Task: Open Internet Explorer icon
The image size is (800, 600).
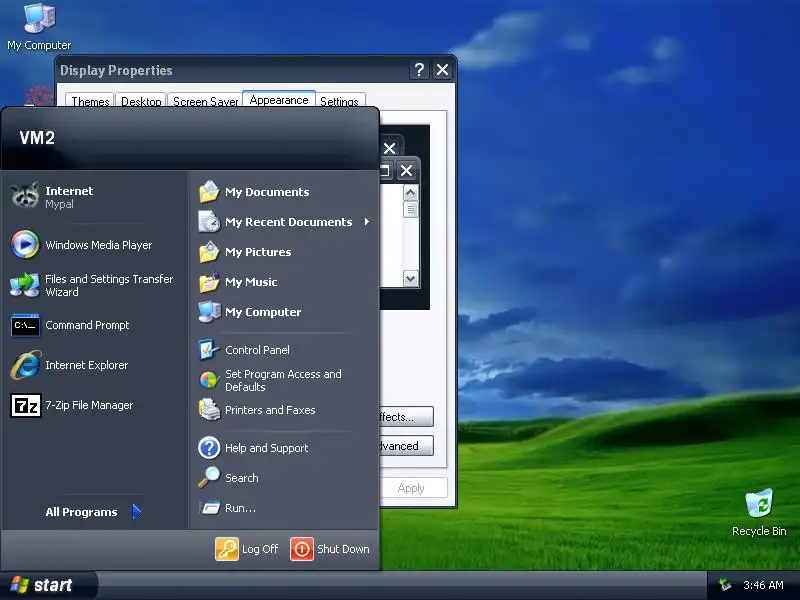Action: 26,365
